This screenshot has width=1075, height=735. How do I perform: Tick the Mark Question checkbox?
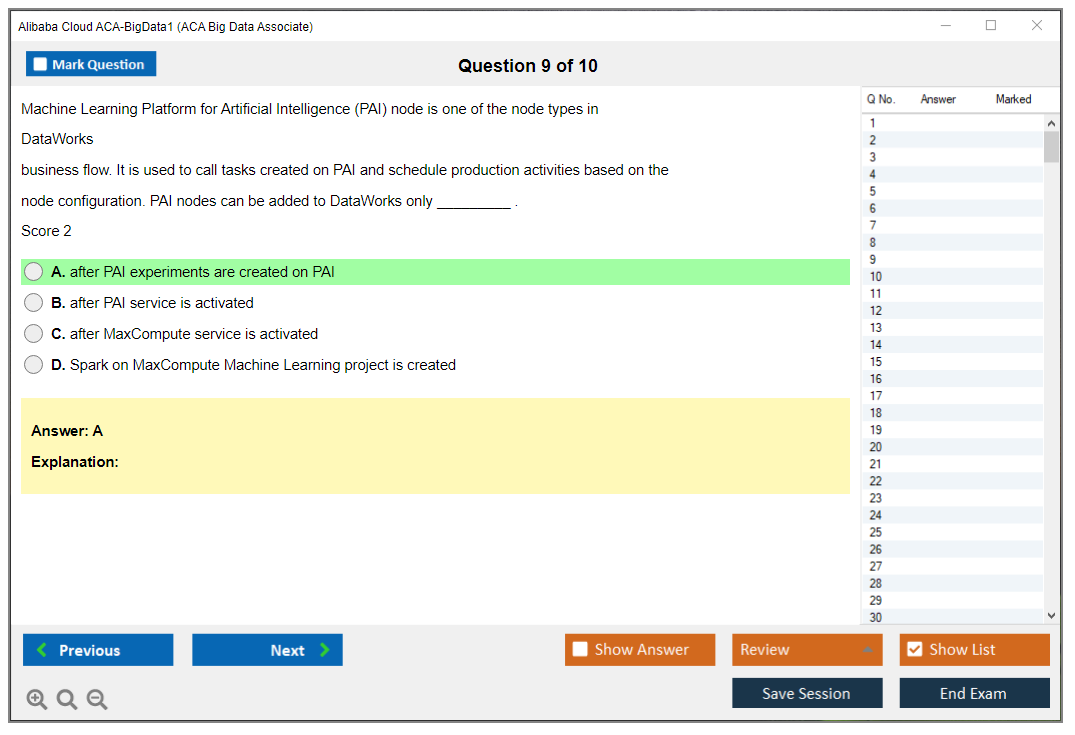coord(41,65)
